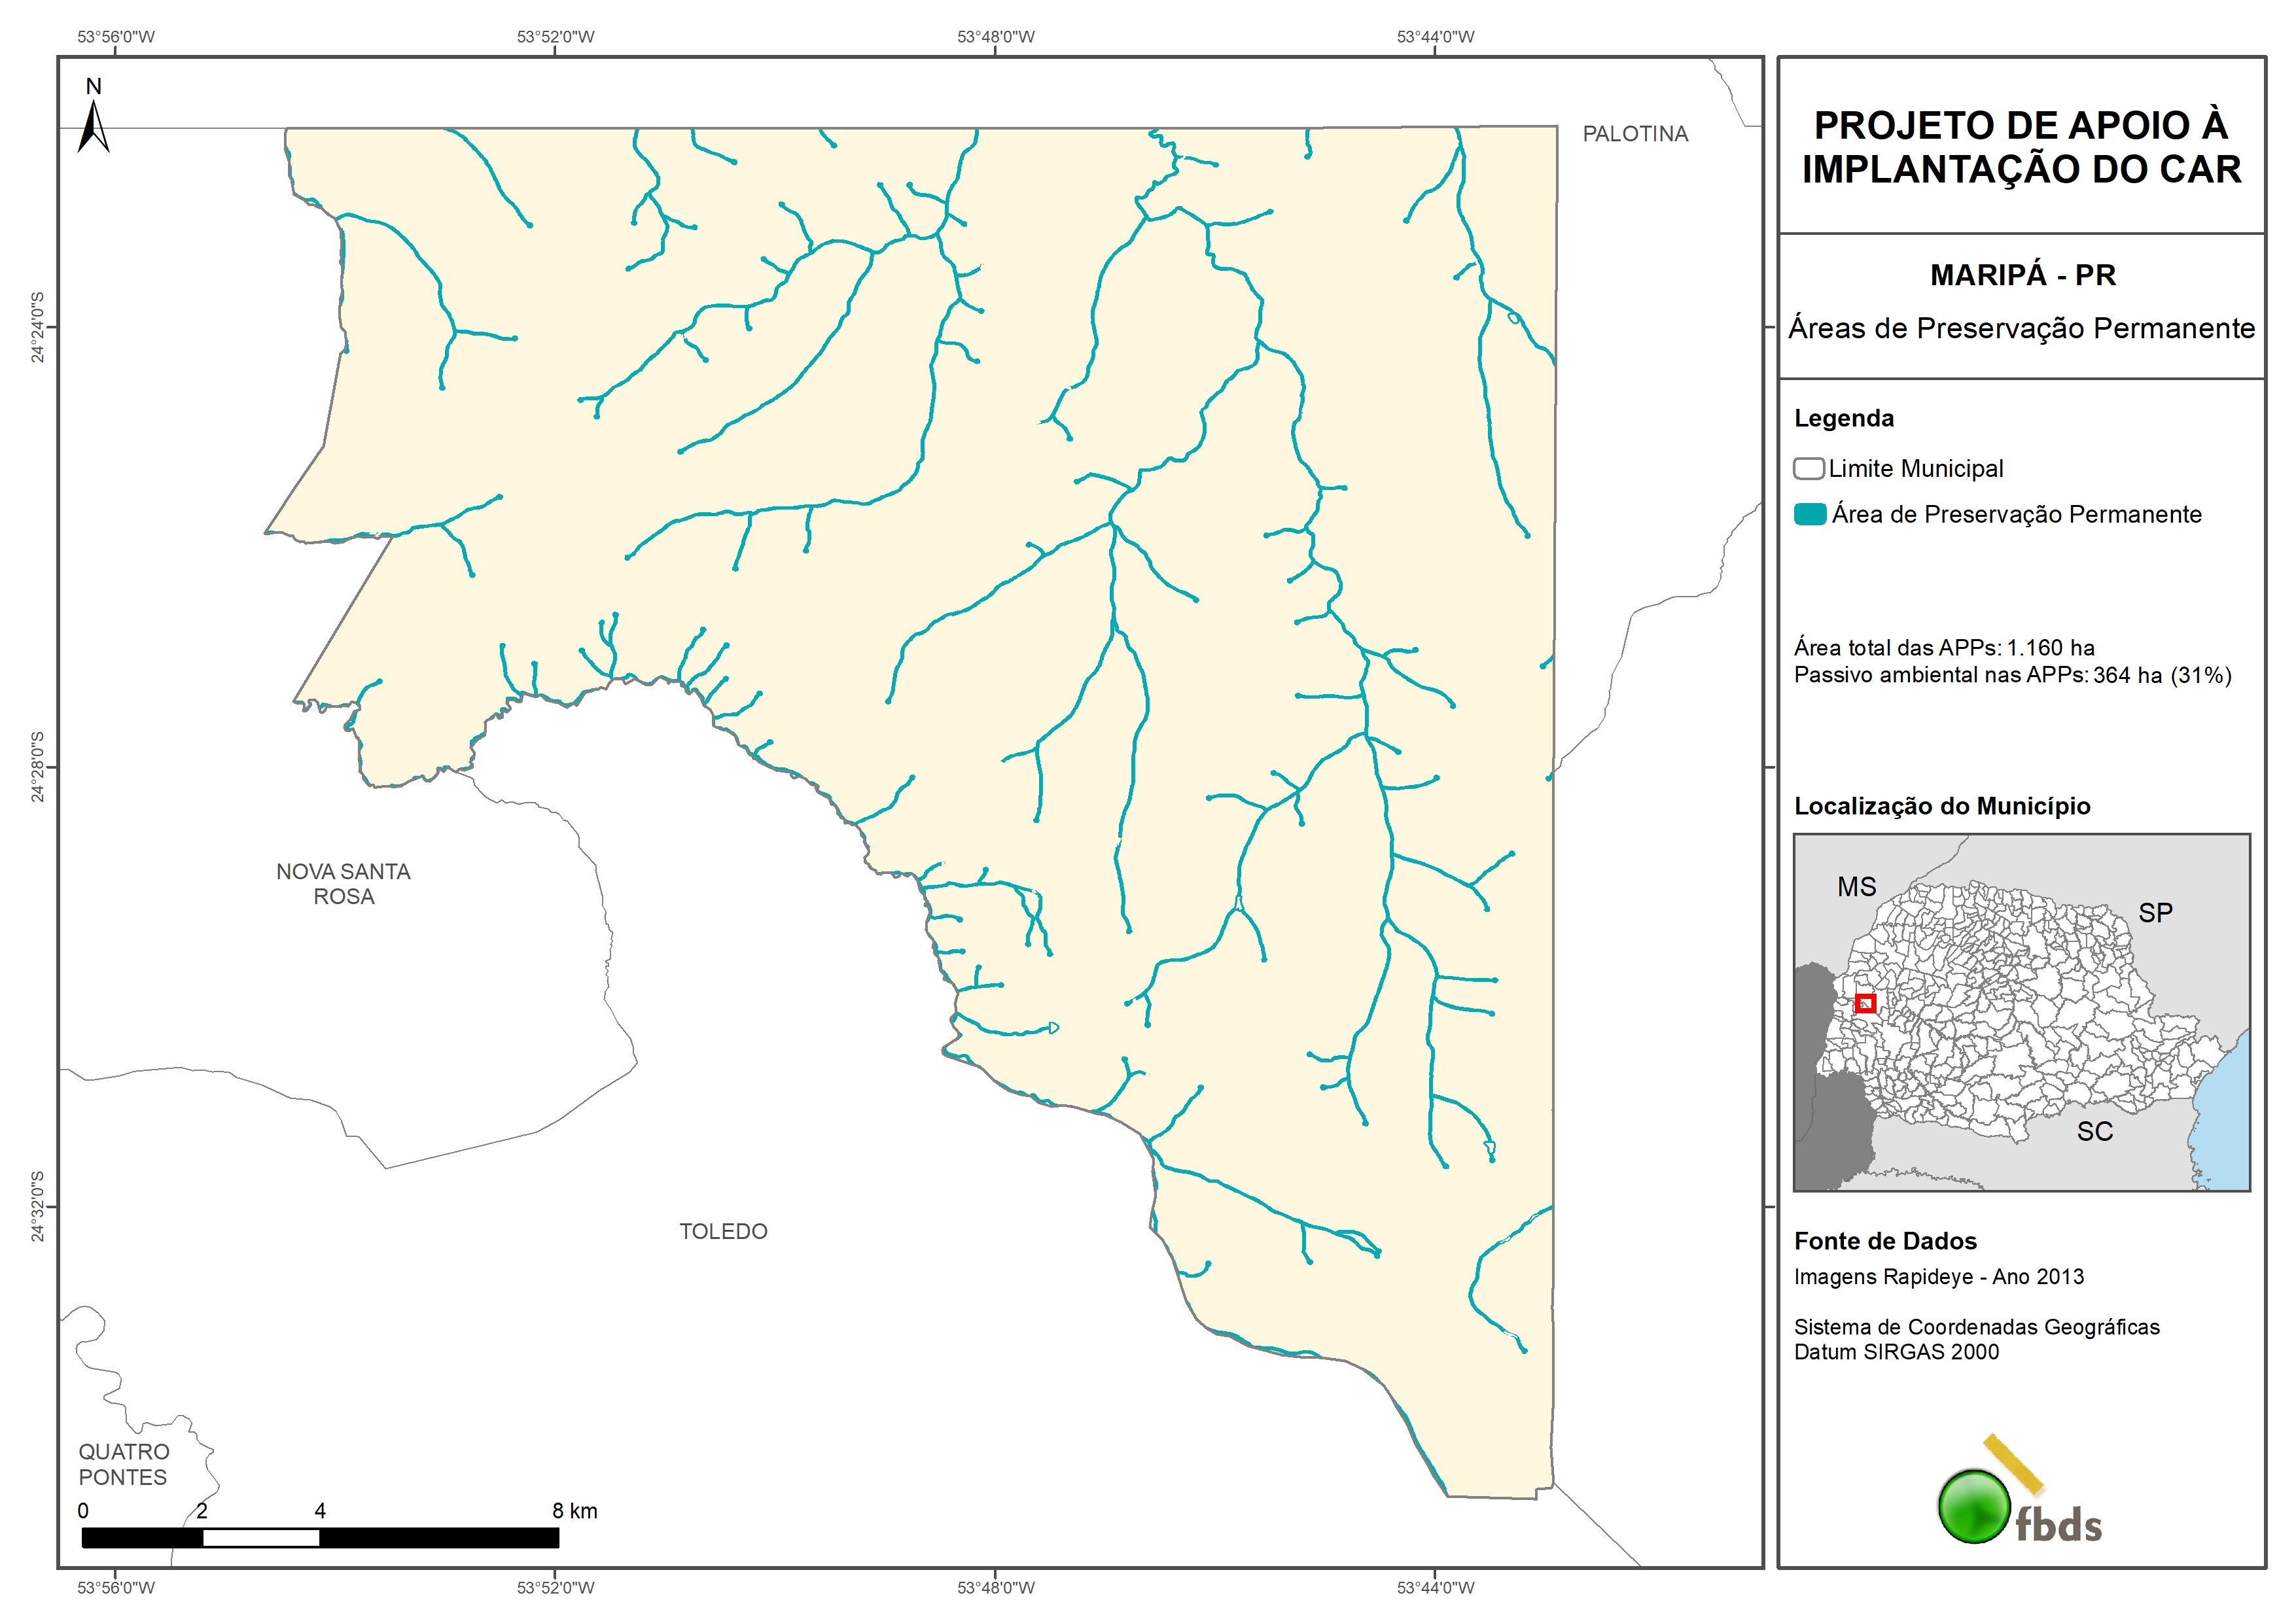Click the north arrow compass icon
2296x1623 pixels.
click(93, 125)
